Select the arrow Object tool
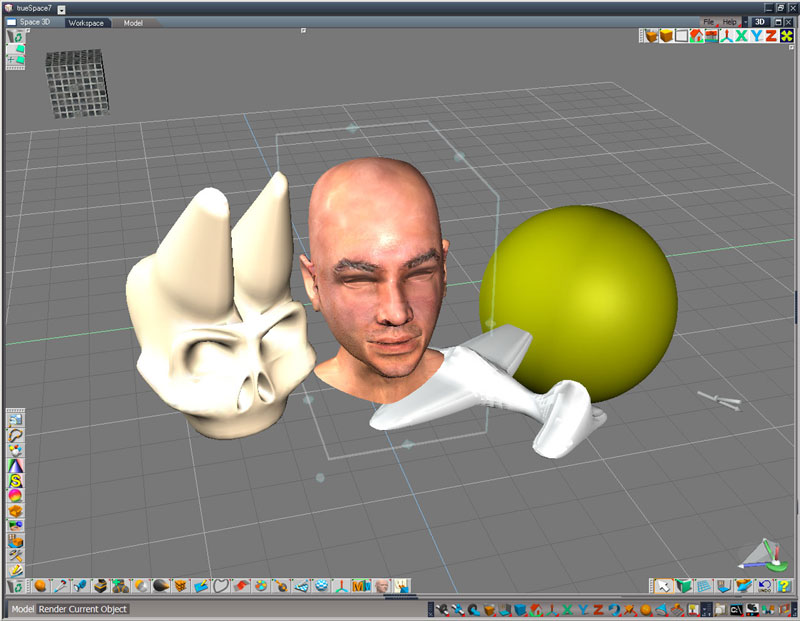800x621 pixels. 663,586
